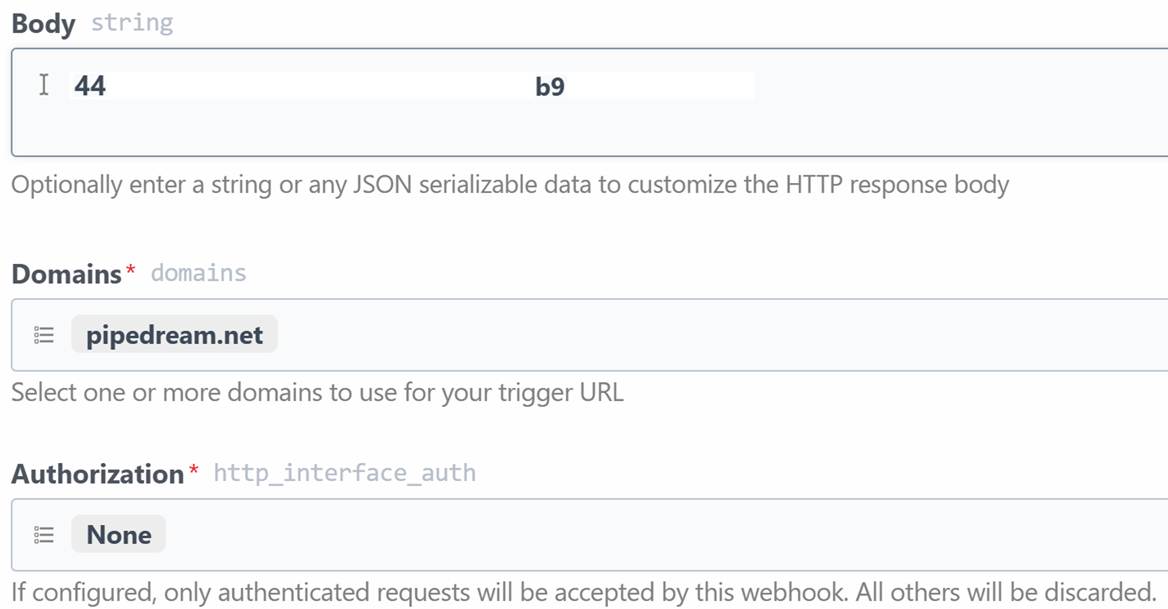Focus the Body string text area
1168x609 pixels.
589,102
